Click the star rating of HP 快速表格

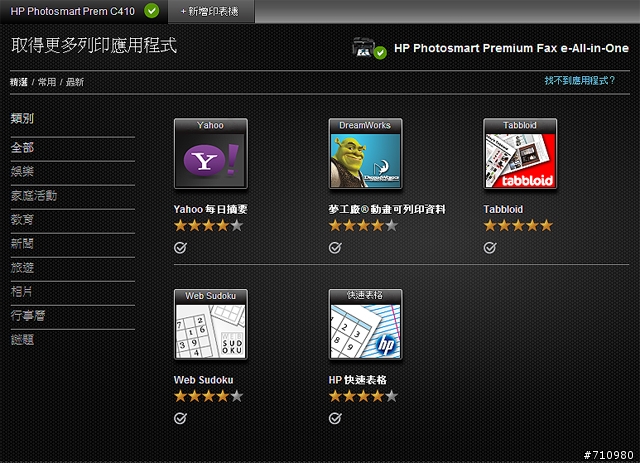pyautogui.click(x=363, y=396)
